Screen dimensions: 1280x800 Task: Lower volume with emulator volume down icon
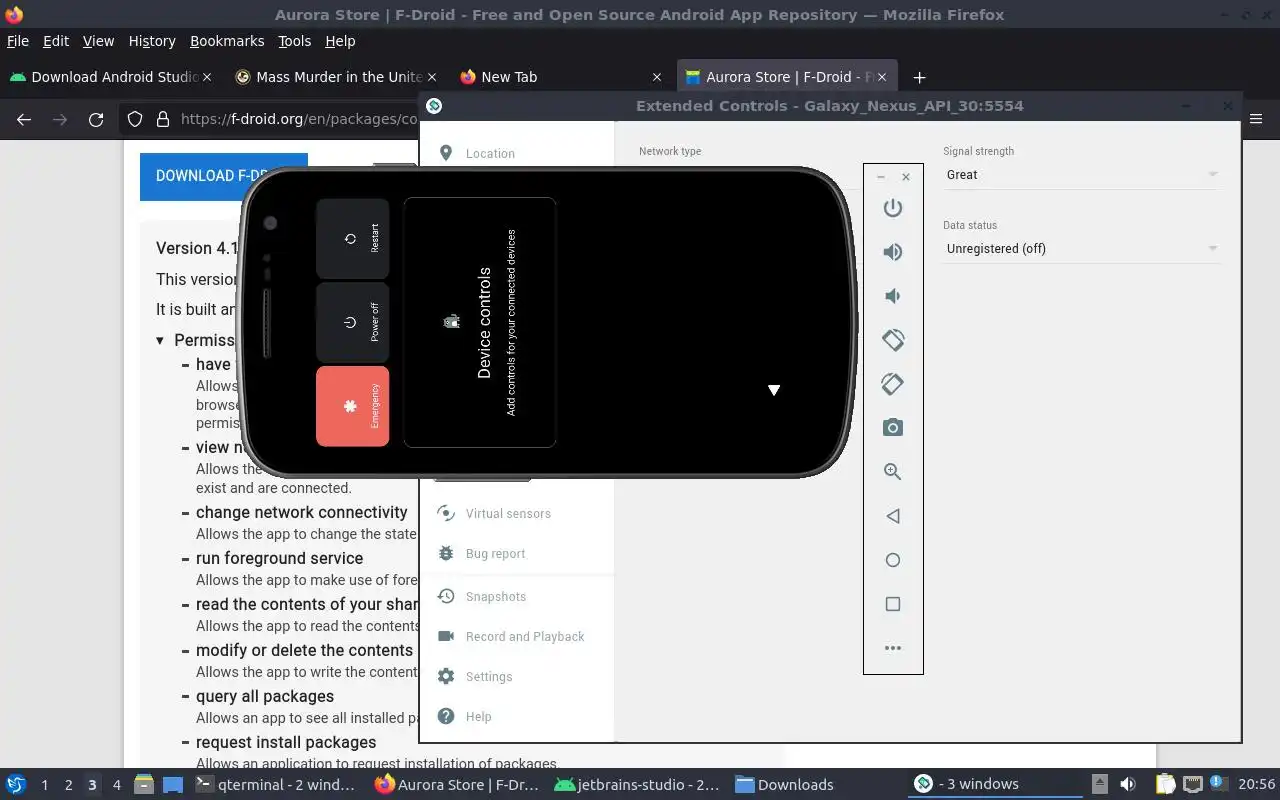[x=893, y=296]
